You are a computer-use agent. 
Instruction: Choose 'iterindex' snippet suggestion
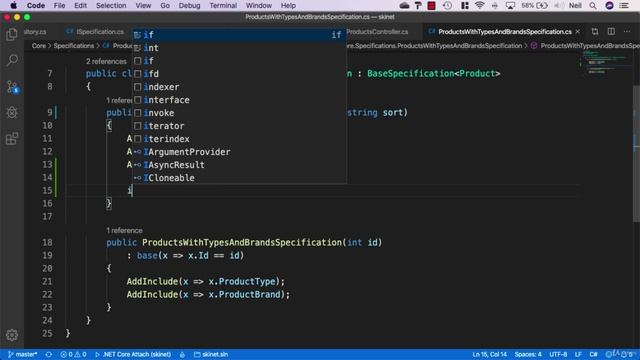click(x=239, y=139)
